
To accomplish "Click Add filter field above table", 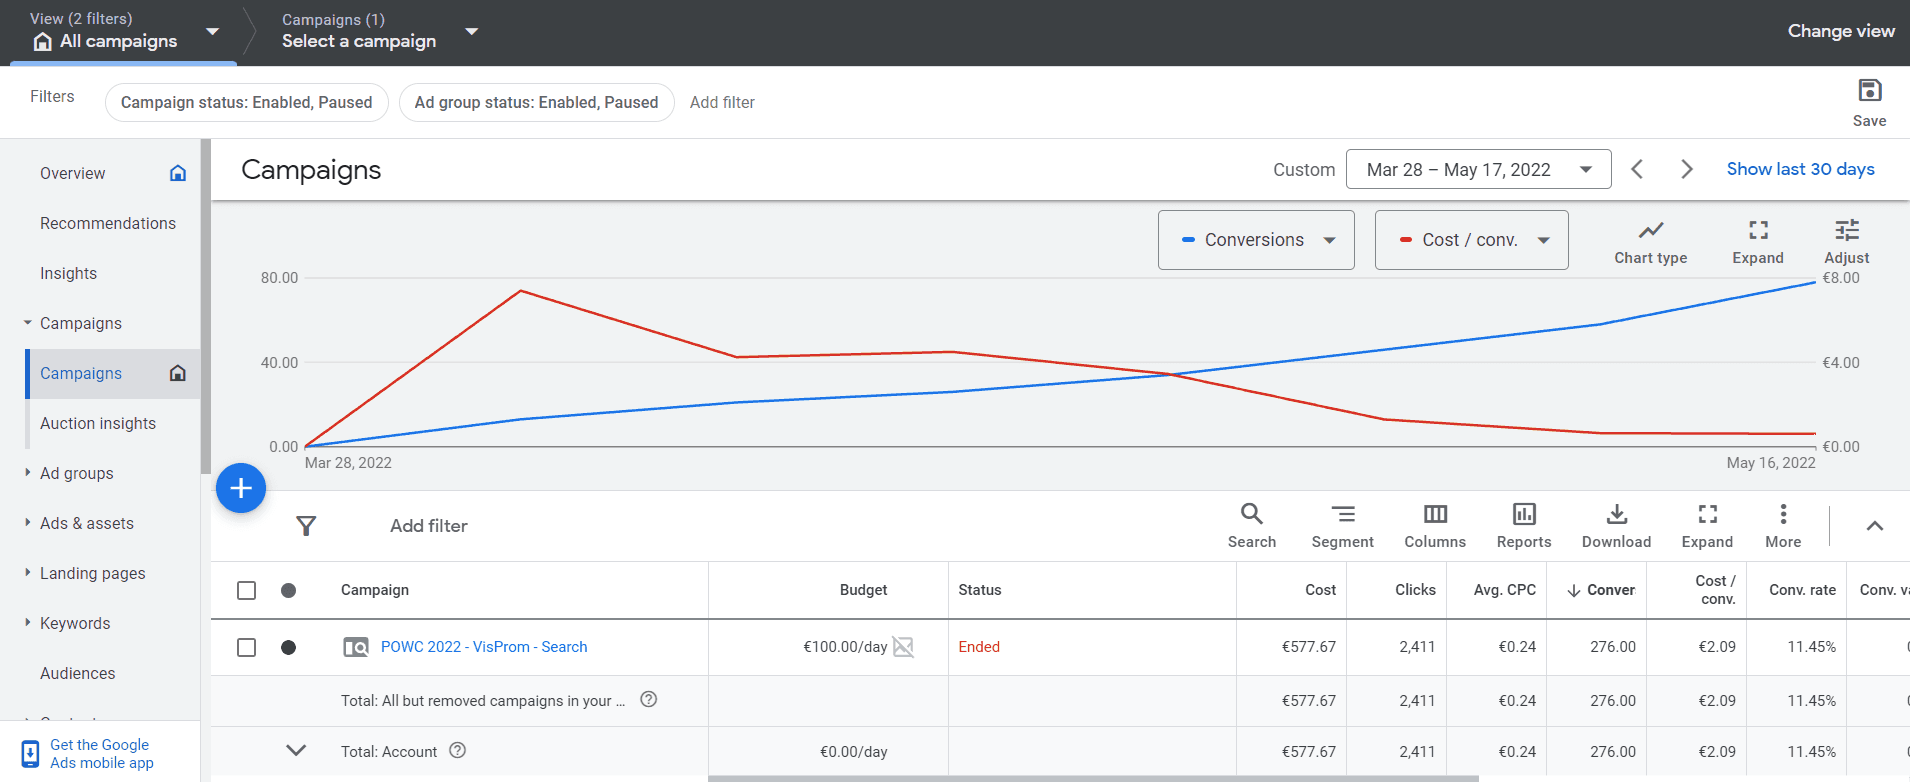I will [429, 526].
